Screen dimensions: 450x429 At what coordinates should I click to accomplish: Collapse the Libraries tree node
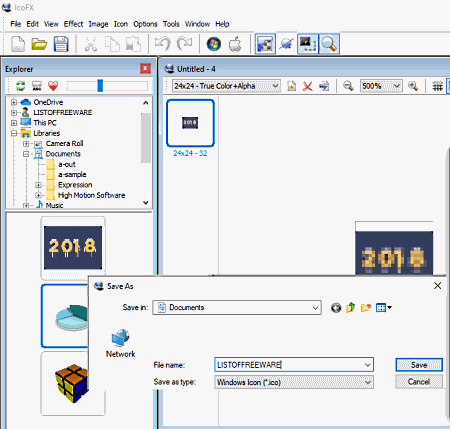pyautogui.click(x=14, y=133)
